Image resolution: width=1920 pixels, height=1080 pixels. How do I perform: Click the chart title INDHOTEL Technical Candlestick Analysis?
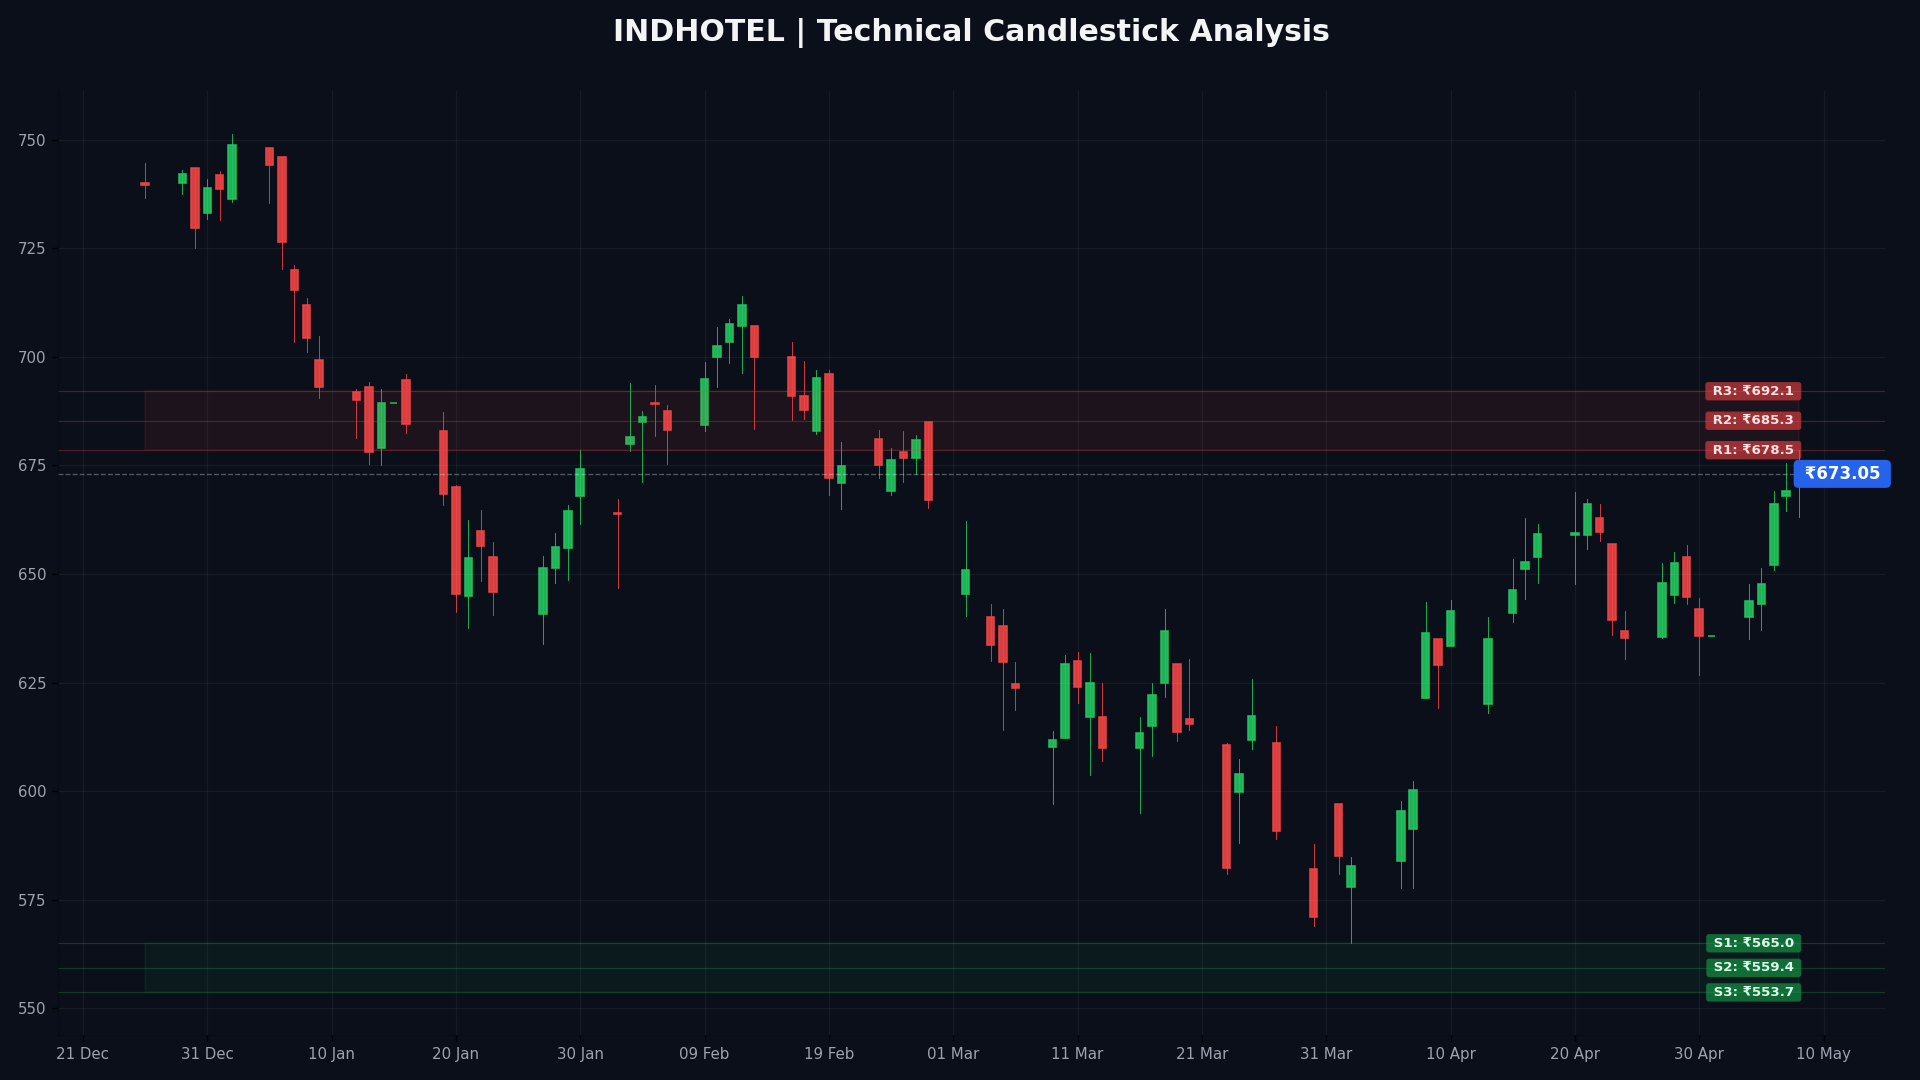[x=971, y=32]
